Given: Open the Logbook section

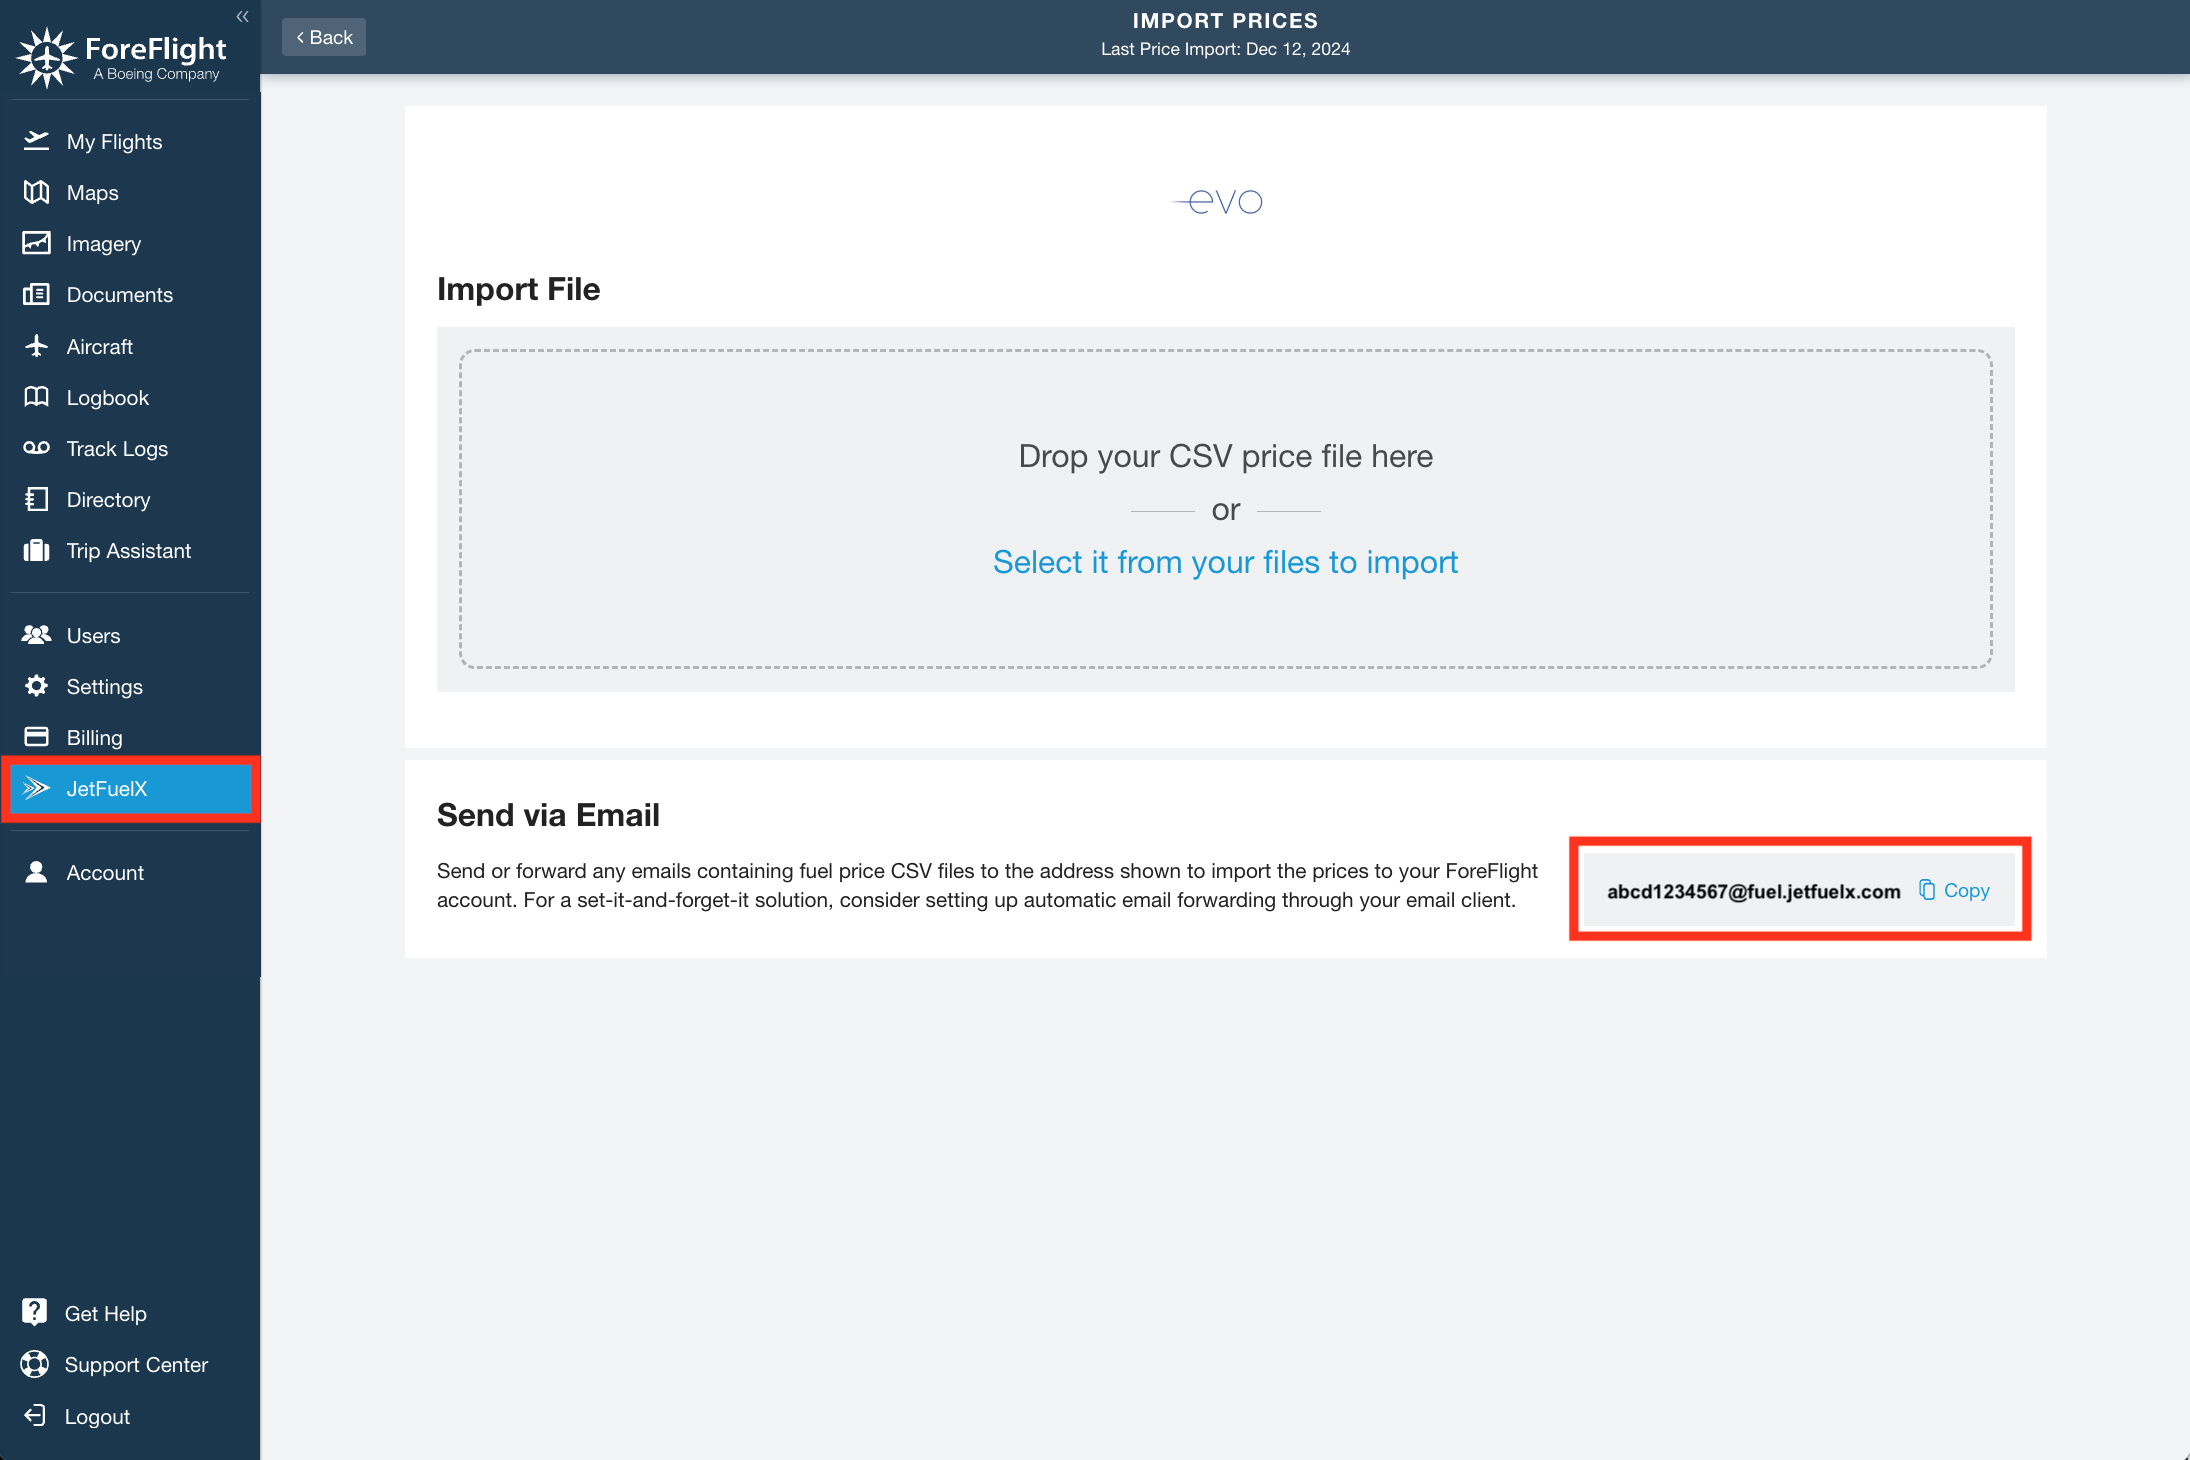Looking at the screenshot, I should pos(130,397).
